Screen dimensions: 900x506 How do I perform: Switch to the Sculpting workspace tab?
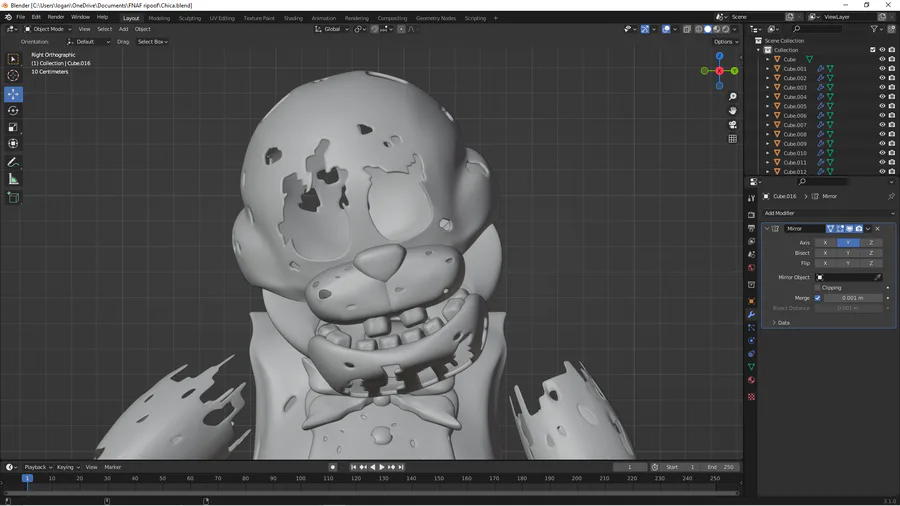[x=189, y=18]
